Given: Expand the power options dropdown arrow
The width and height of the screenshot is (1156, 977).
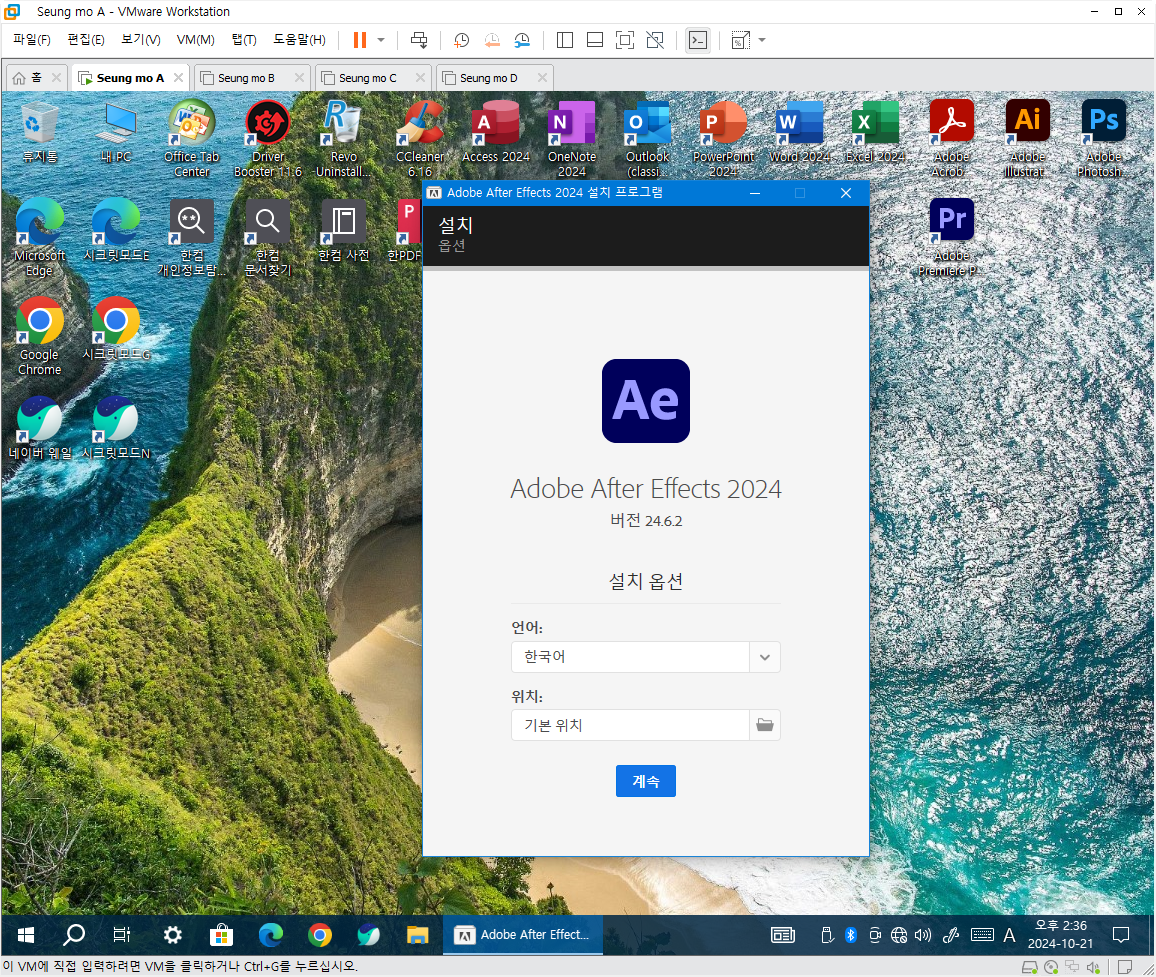Looking at the screenshot, I should pyautogui.click(x=381, y=40).
